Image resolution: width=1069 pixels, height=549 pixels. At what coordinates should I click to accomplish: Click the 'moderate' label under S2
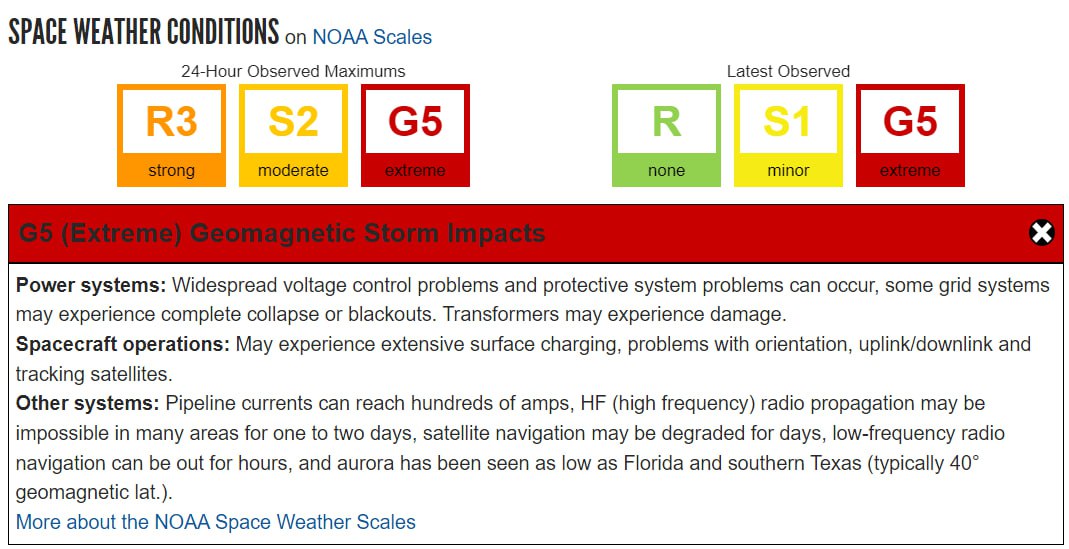[x=293, y=170]
